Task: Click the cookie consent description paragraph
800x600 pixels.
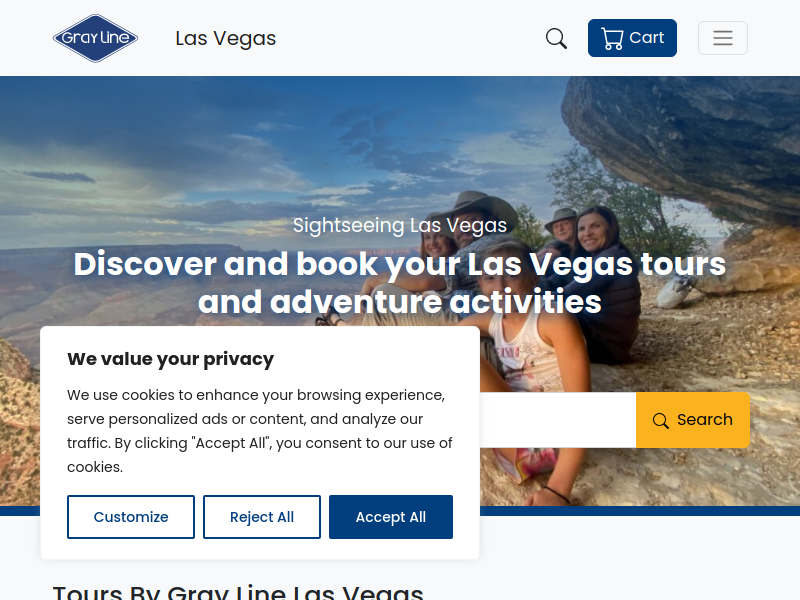Action: click(x=260, y=431)
